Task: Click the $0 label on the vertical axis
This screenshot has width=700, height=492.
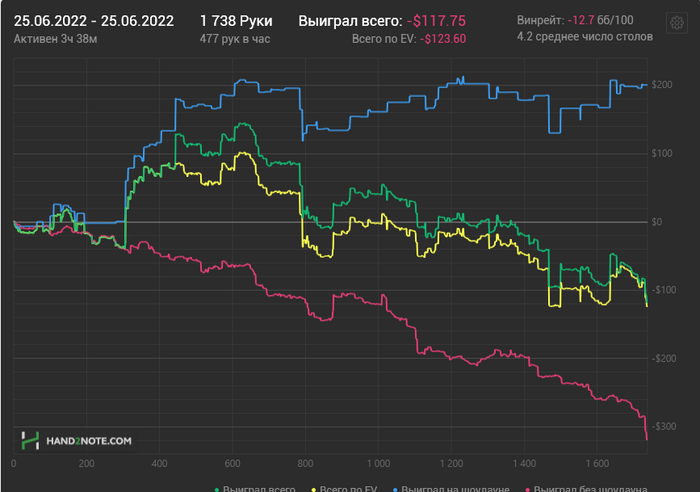Action: click(657, 222)
